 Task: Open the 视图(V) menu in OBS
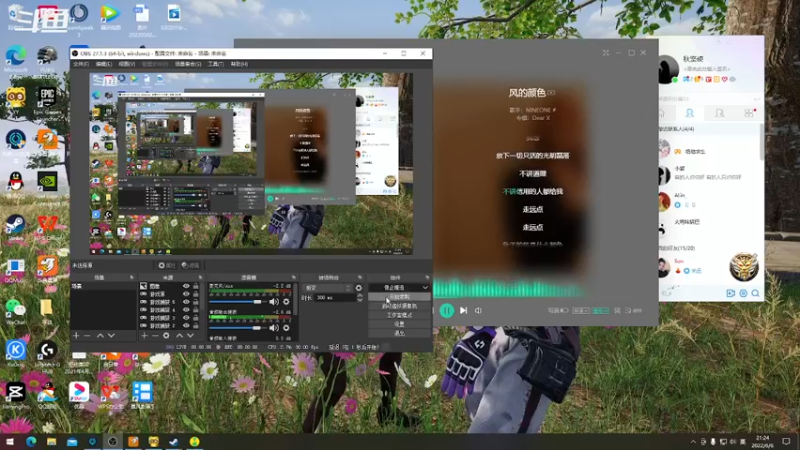(127, 64)
